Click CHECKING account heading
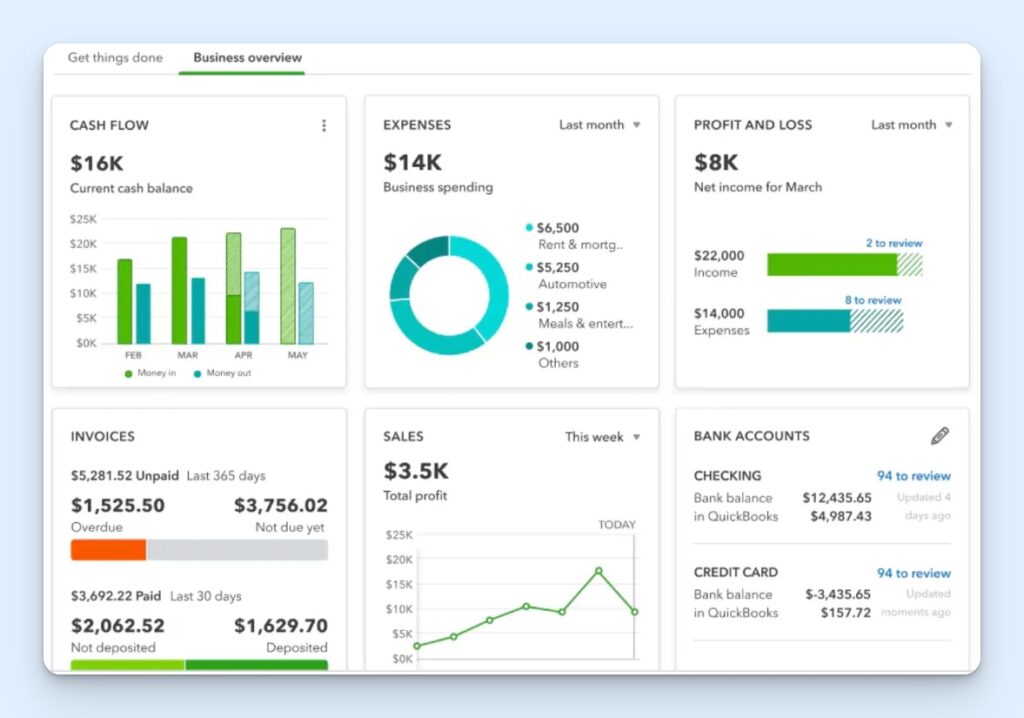The width and height of the screenshot is (1024, 718). click(728, 476)
